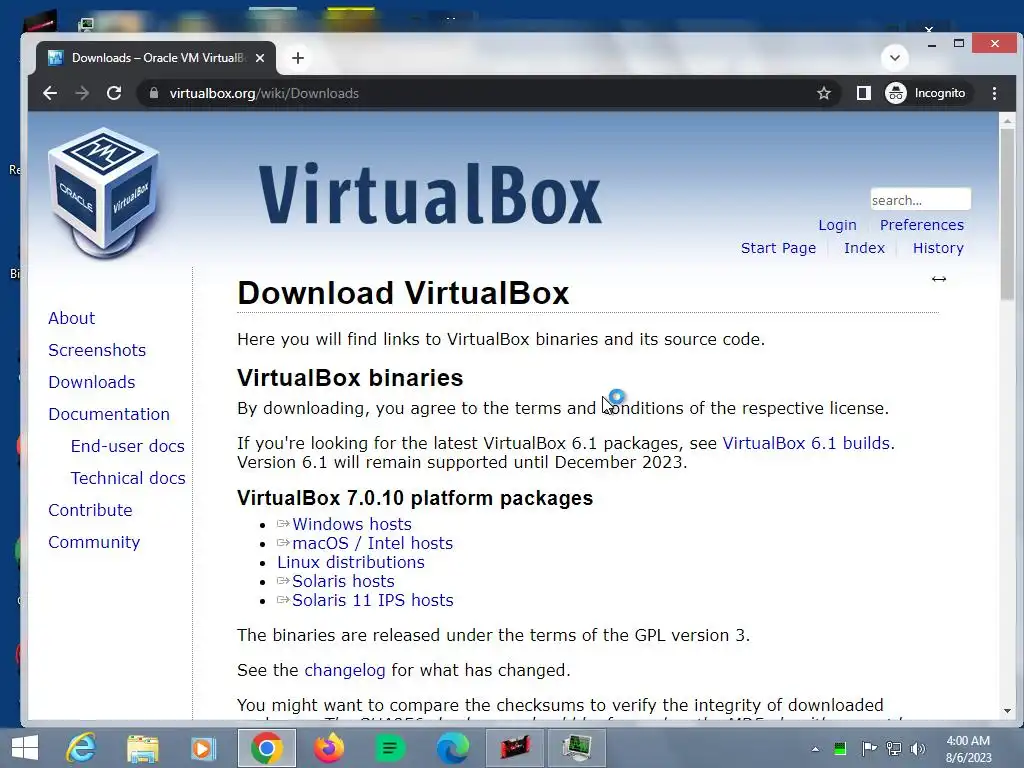Open Community in the left sidebar
The height and width of the screenshot is (768, 1024).
[x=94, y=542]
